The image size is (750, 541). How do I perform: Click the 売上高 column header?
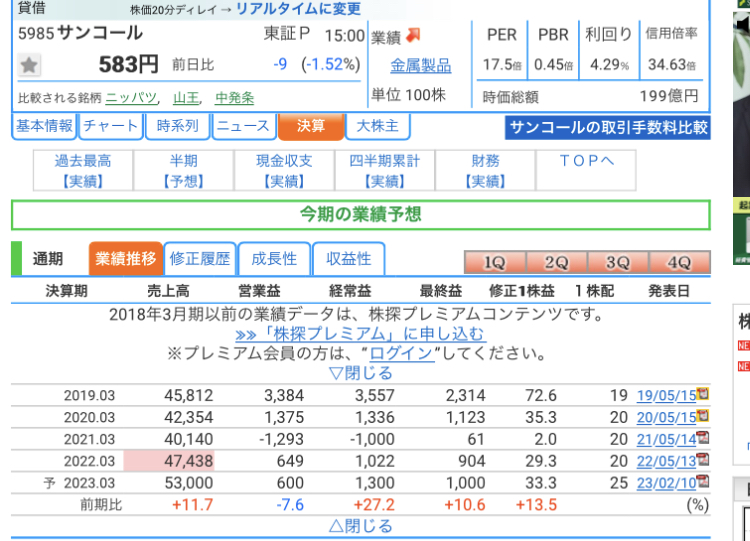tap(168, 291)
